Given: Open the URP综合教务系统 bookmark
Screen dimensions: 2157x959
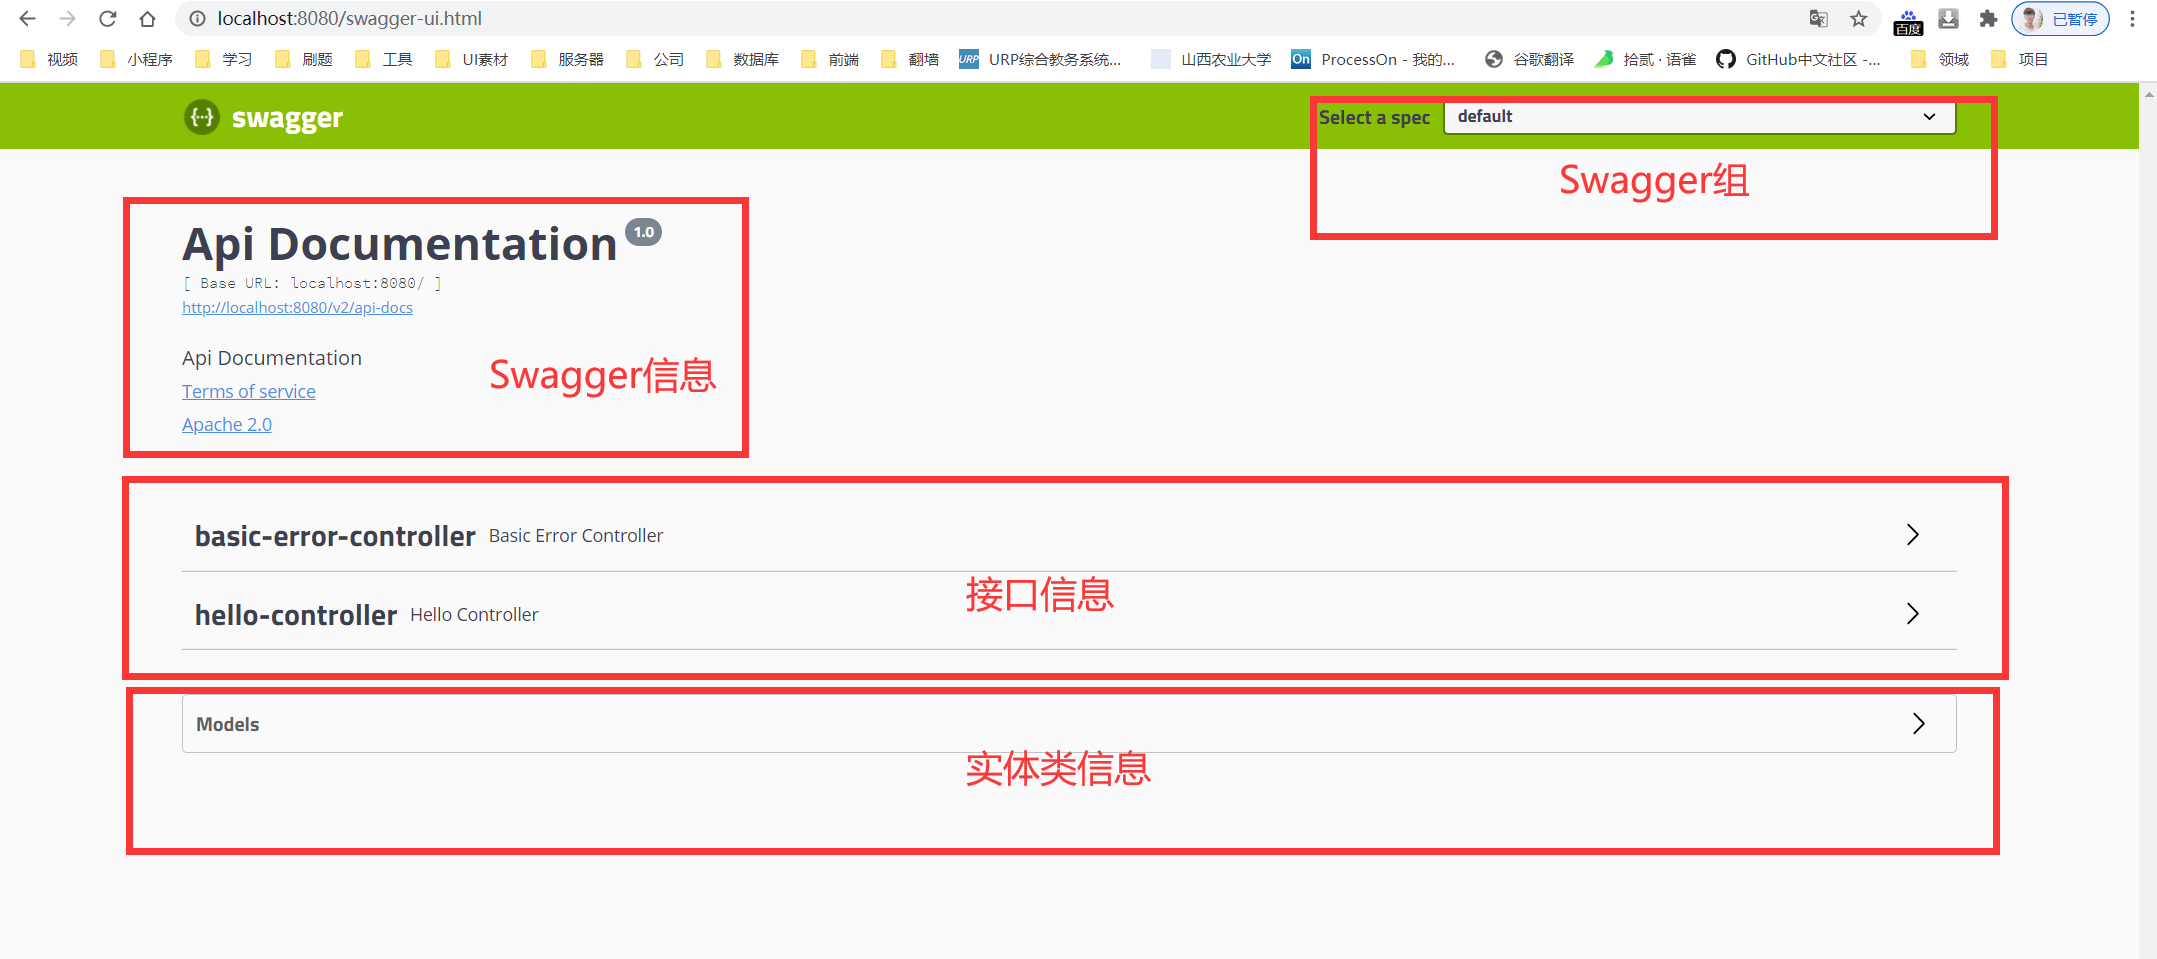Looking at the screenshot, I should click(x=1040, y=59).
